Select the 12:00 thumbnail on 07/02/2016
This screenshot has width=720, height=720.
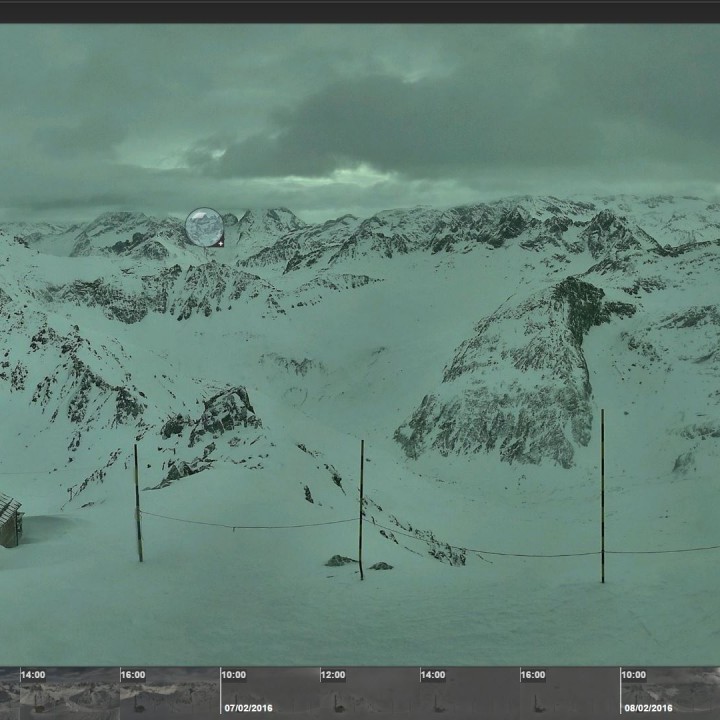point(370,693)
